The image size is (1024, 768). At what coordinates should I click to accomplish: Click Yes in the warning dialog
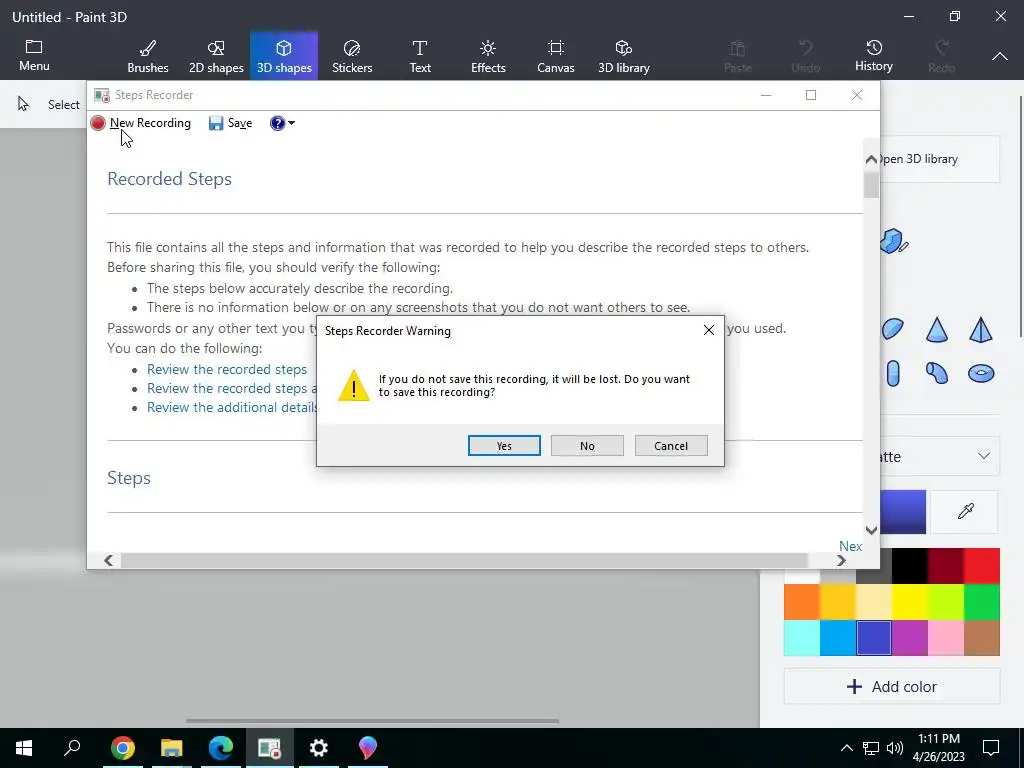pyautogui.click(x=504, y=445)
